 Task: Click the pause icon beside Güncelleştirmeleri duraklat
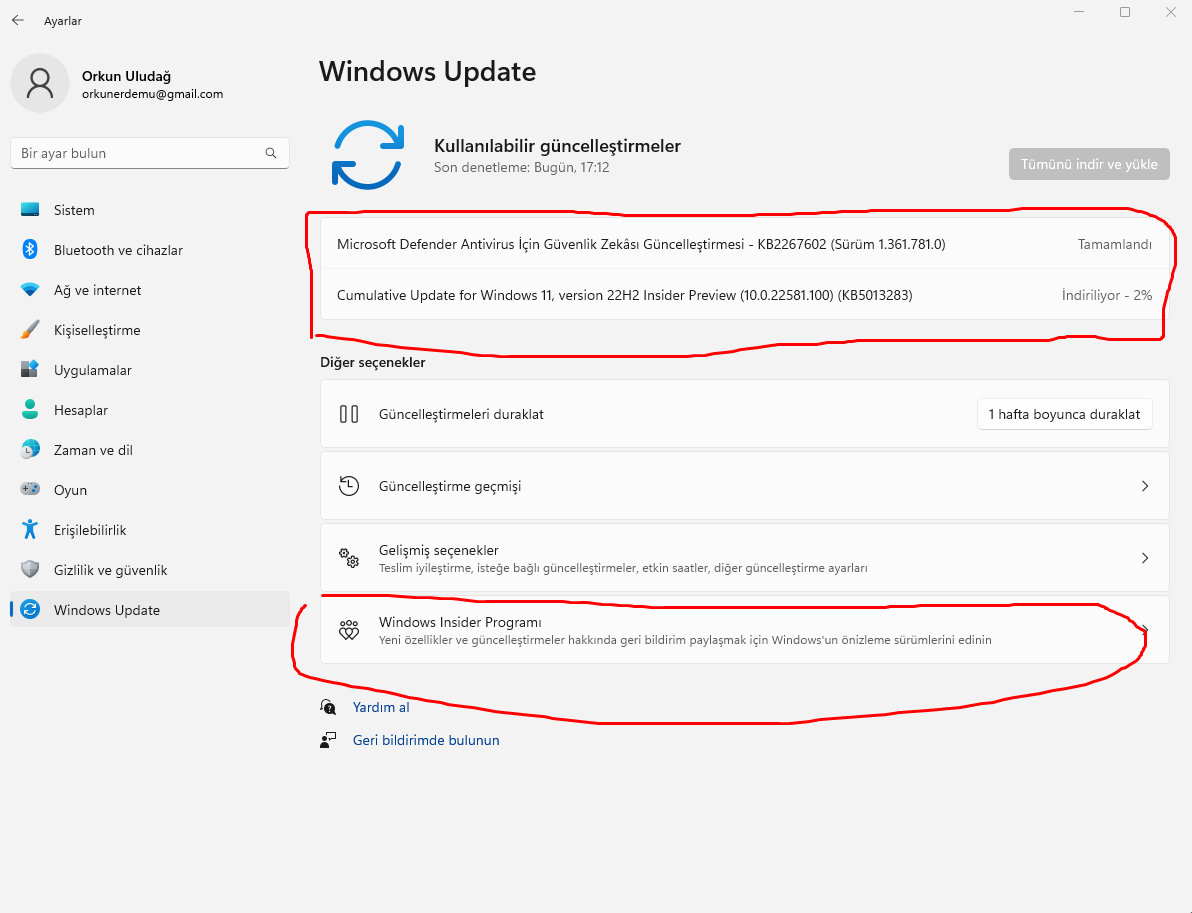tap(349, 414)
